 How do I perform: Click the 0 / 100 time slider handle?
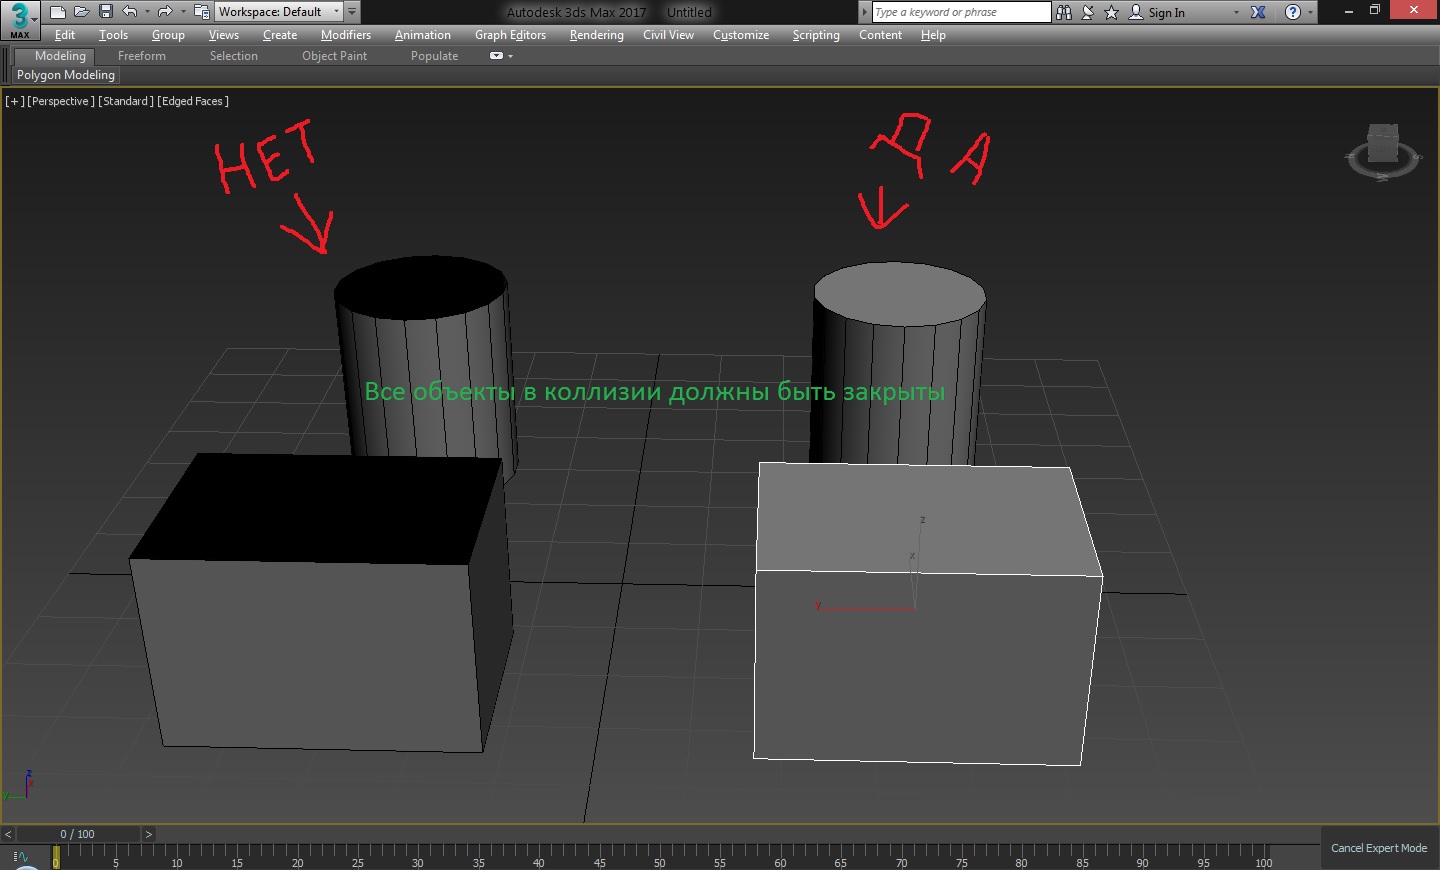point(77,834)
